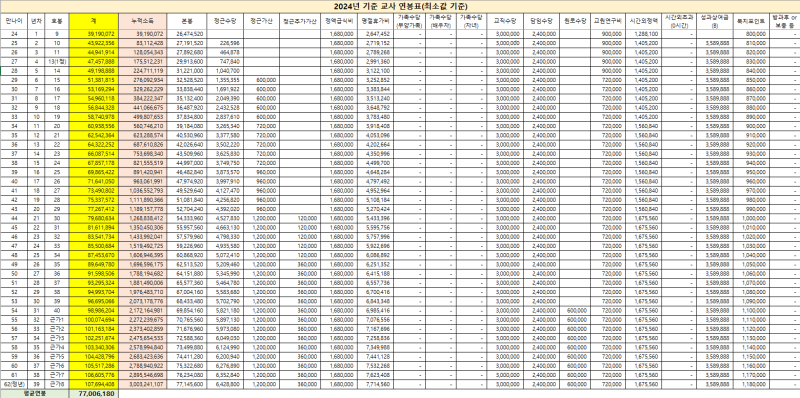Click the '본봉' header cell
The image size is (800, 398).
point(187,21)
